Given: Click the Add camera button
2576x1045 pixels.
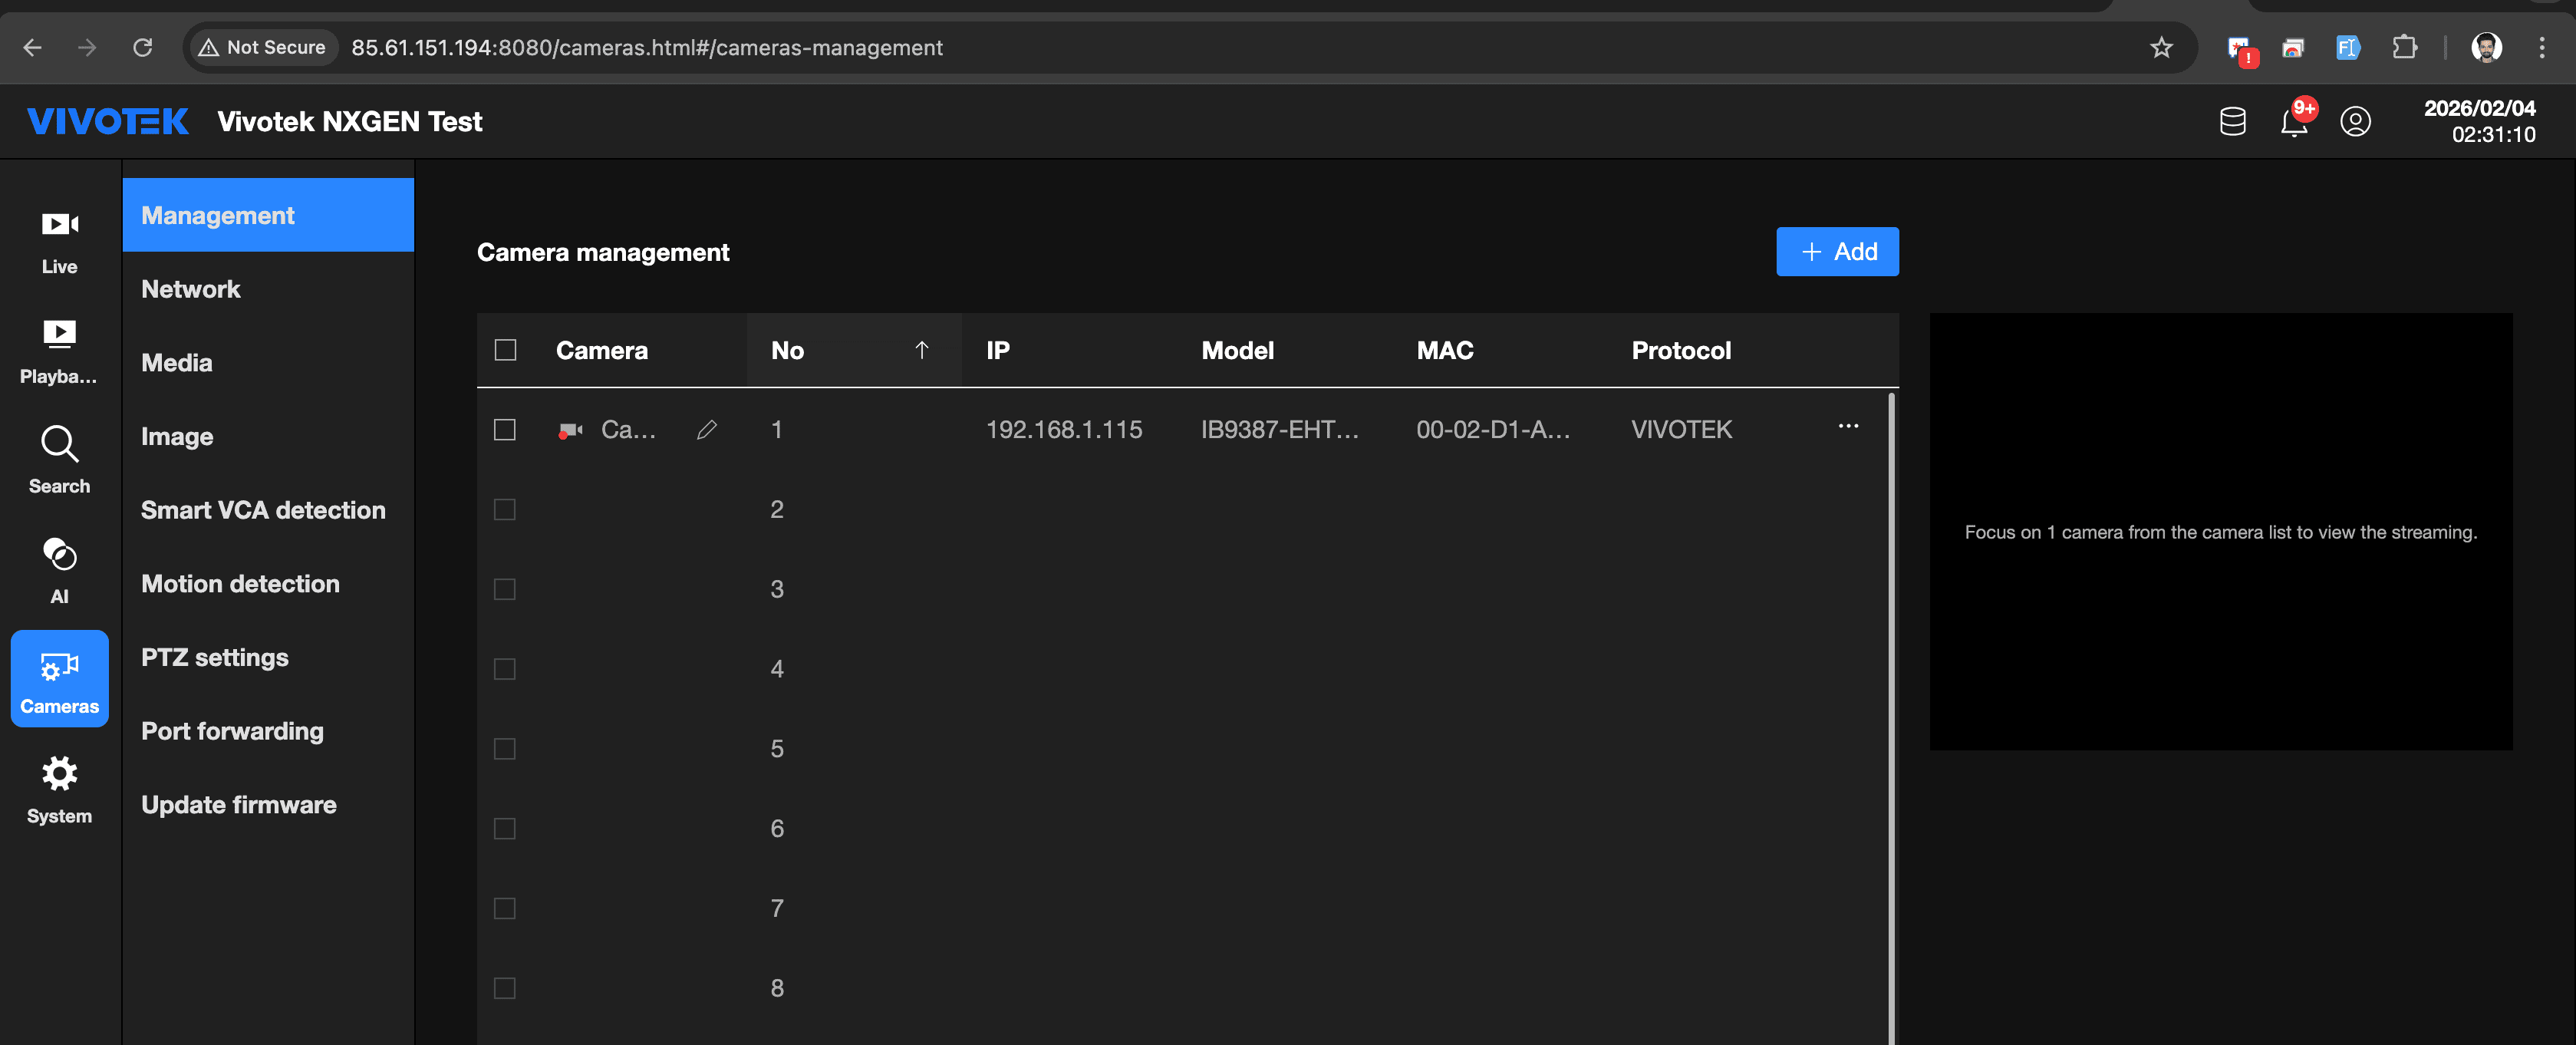Looking at the screenshot, I should [1836, 252].
